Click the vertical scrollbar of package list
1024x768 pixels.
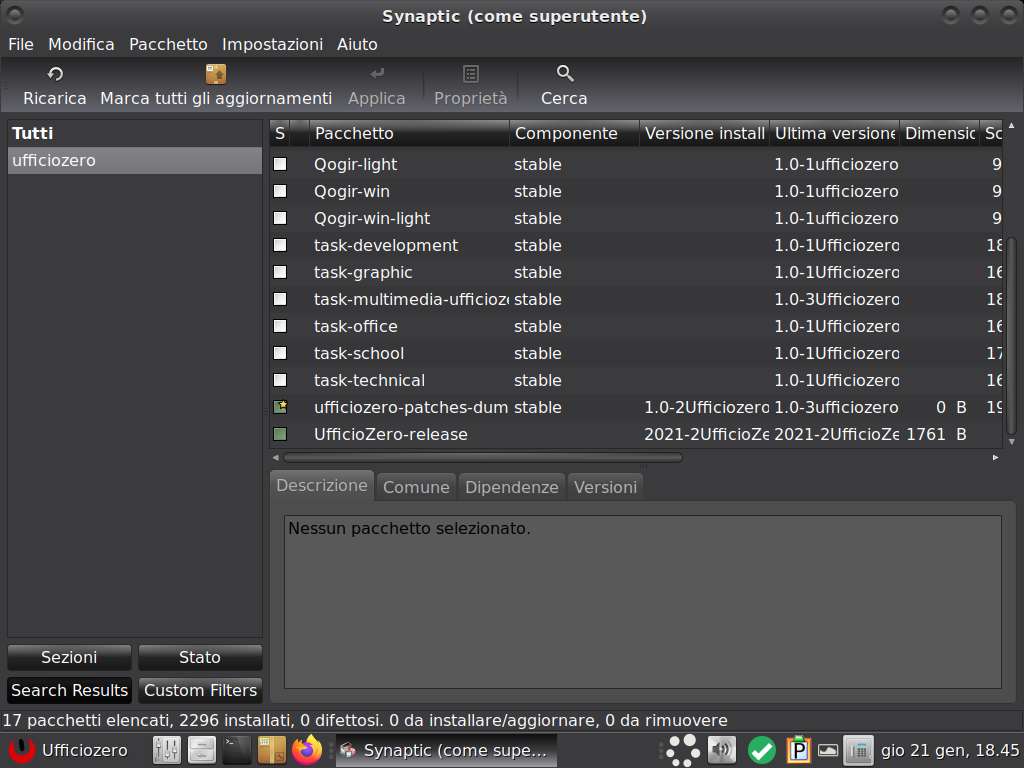click(x=1012, y=336)
